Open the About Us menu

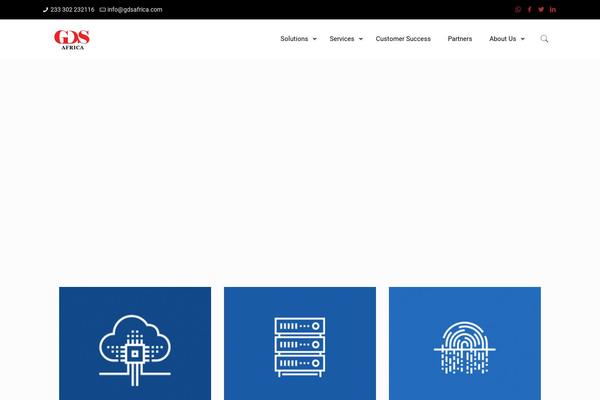(x=502, y=39)
